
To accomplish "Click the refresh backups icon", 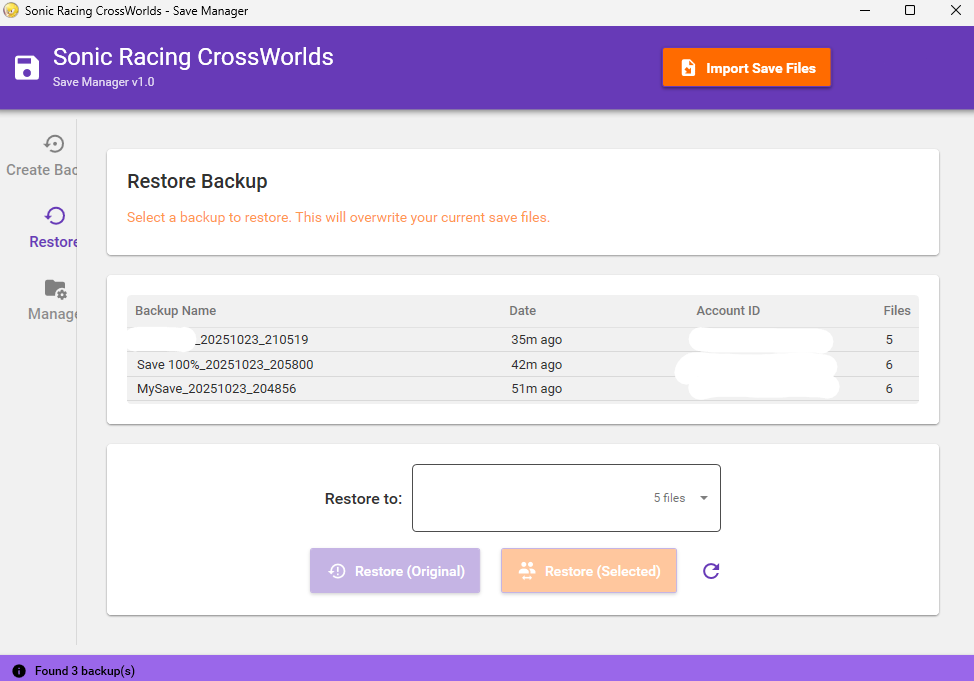I will click(x=711, y=571).
